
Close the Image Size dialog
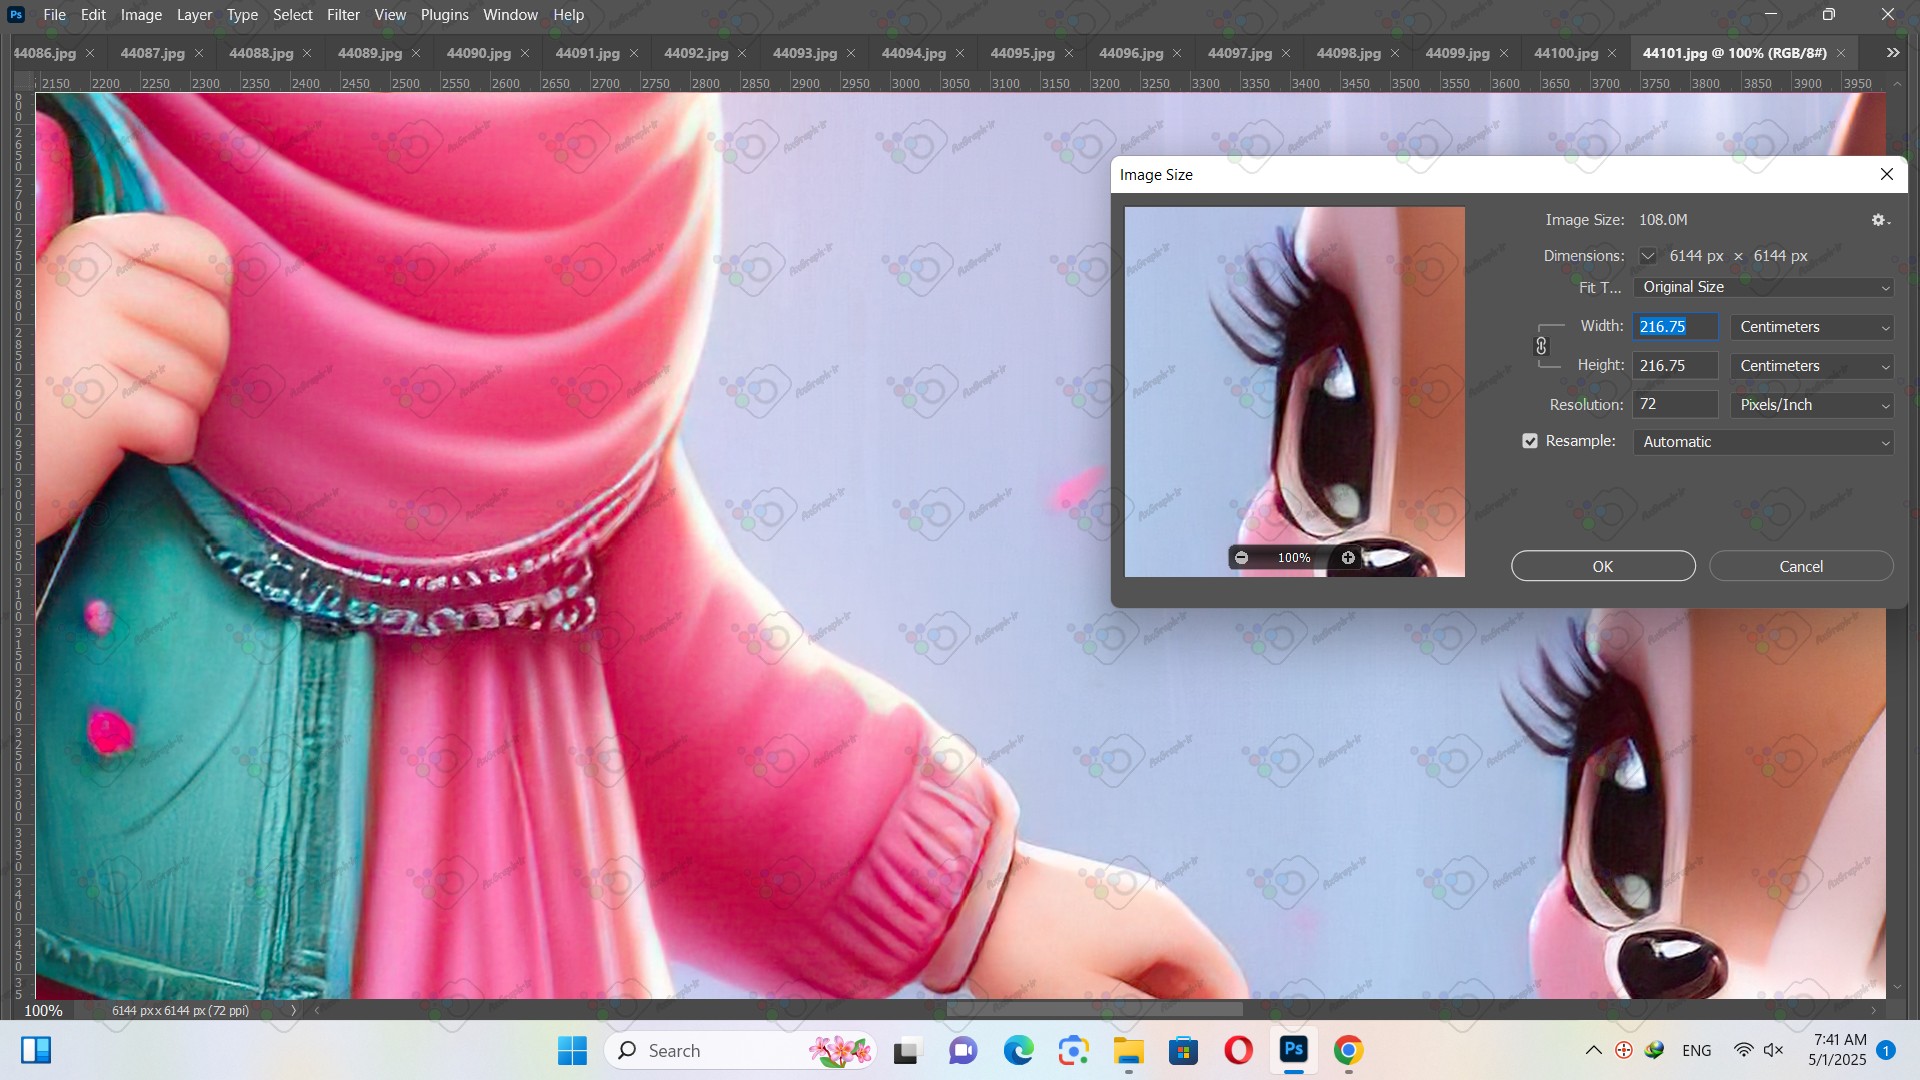pos(1887,174)
